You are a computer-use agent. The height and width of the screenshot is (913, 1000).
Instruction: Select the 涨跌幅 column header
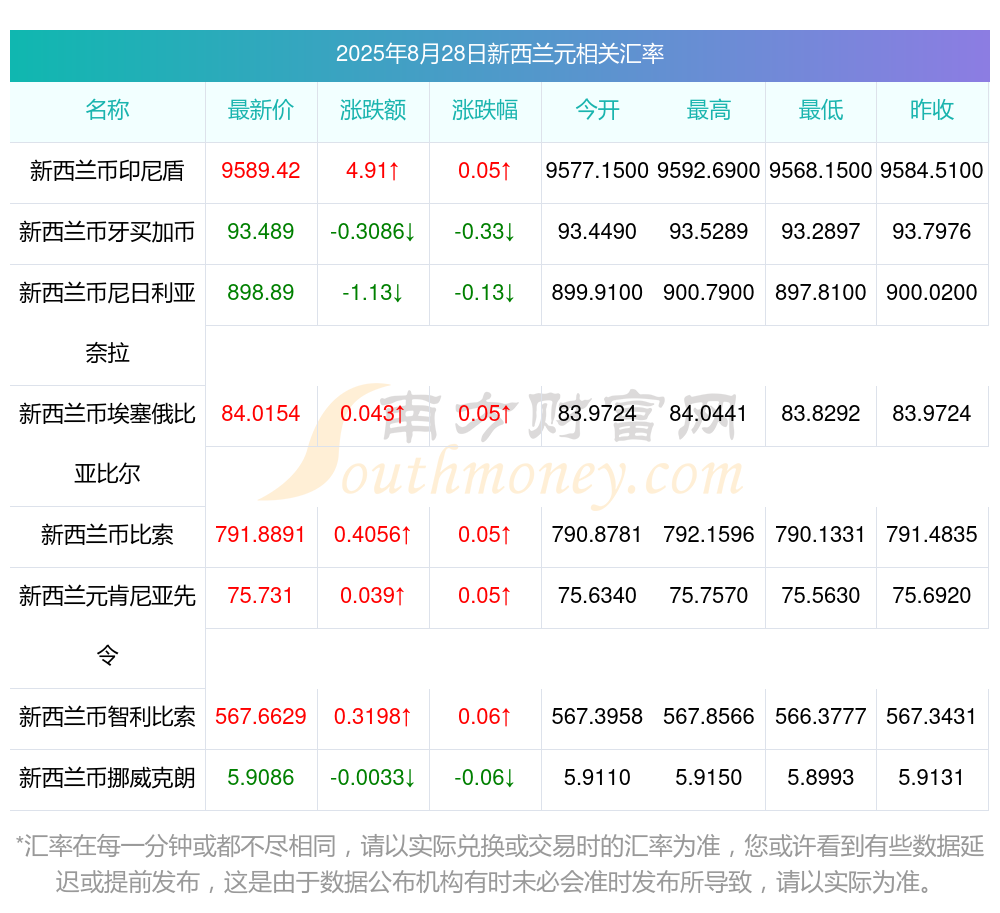(x=485, y=110)
